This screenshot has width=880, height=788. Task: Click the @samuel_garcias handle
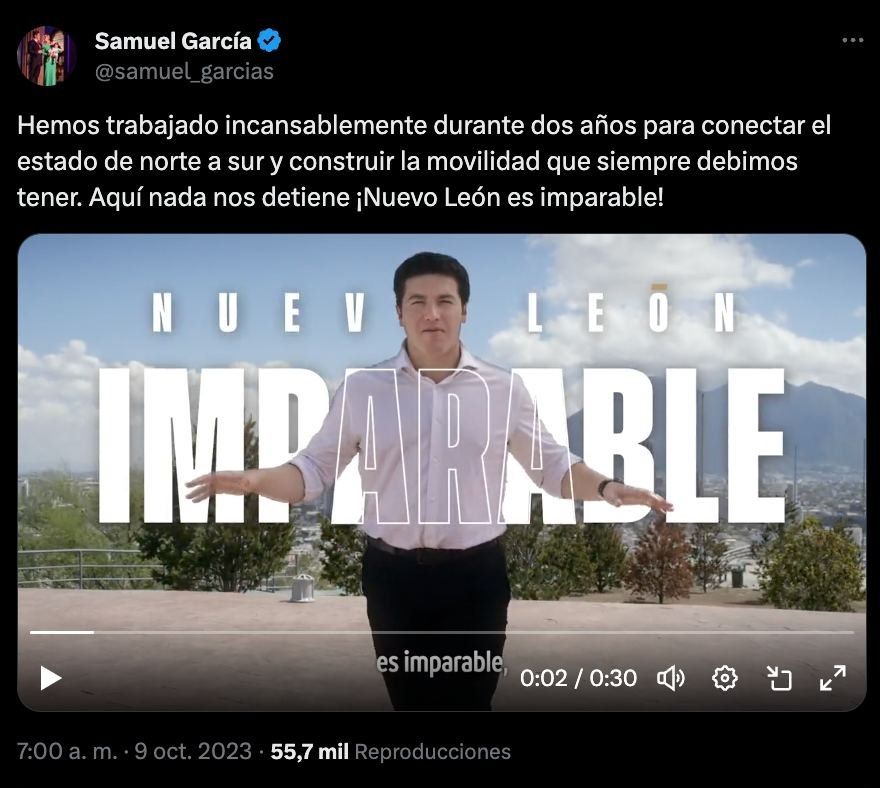pos(184,72)
